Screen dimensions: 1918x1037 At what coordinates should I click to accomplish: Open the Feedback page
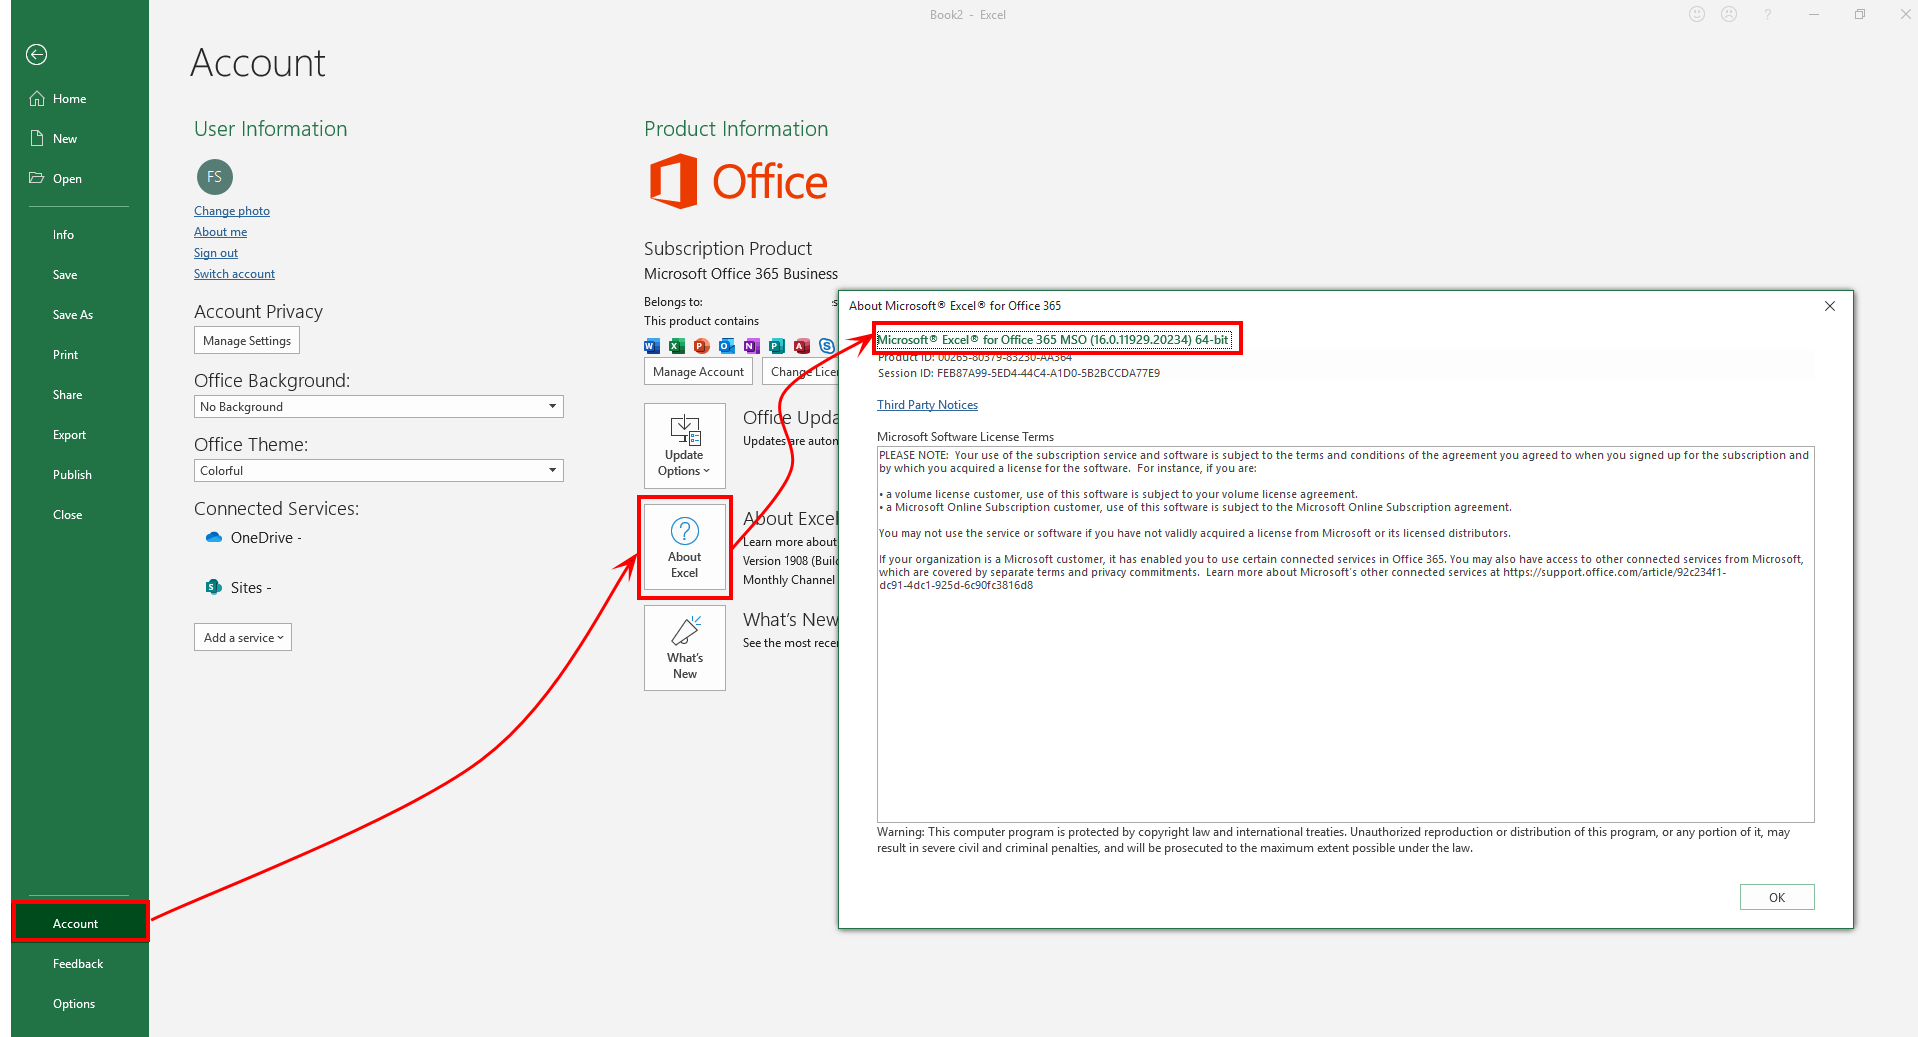coord(80,964)
